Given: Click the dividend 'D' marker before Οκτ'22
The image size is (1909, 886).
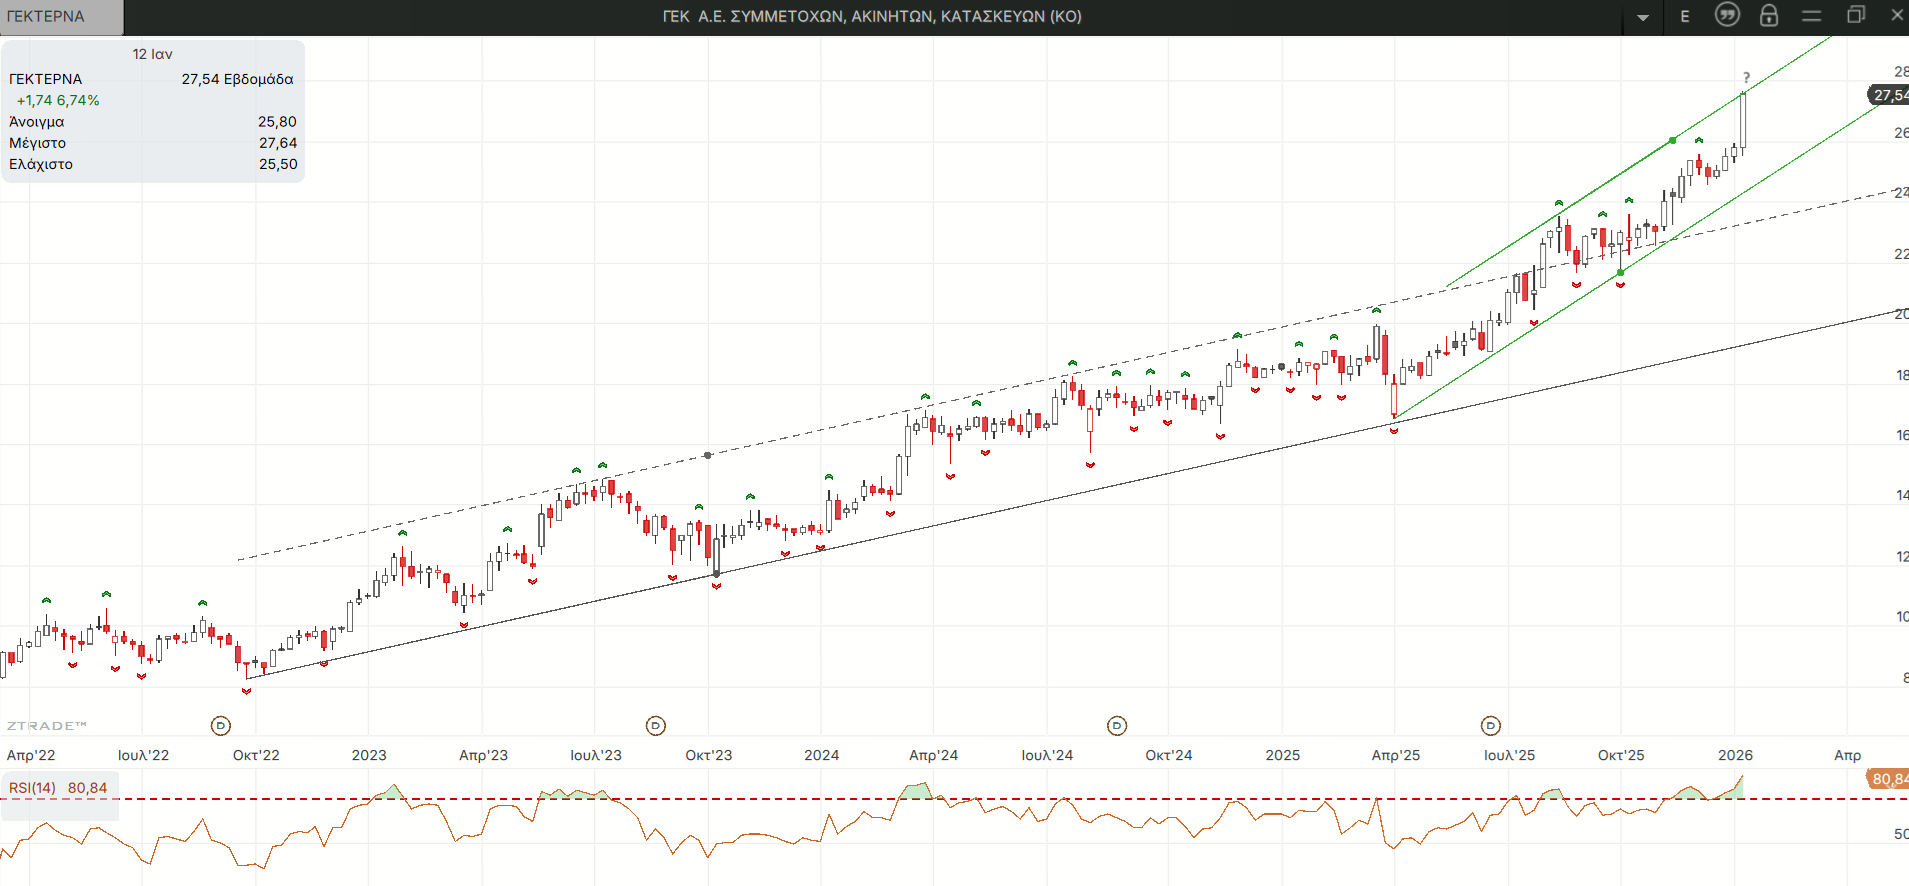Looking at the screenshot, I should click(221, 726).
